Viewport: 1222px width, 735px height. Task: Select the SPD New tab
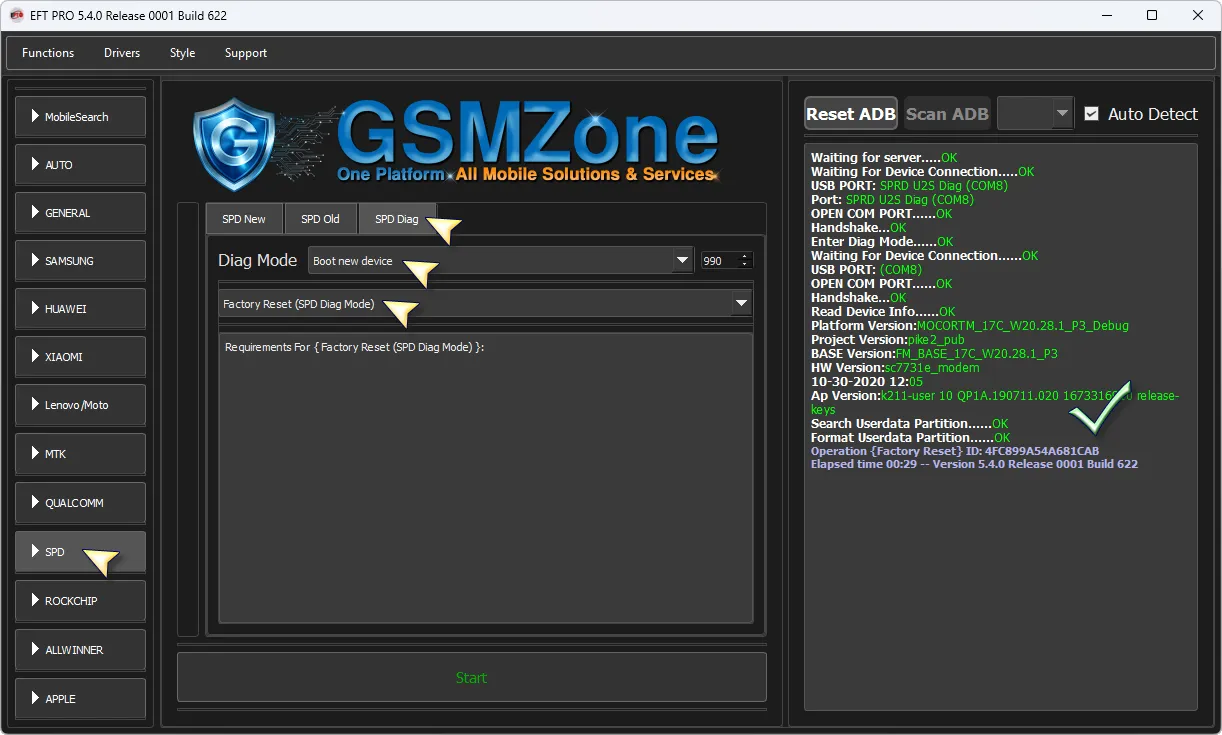click(244, 219)
